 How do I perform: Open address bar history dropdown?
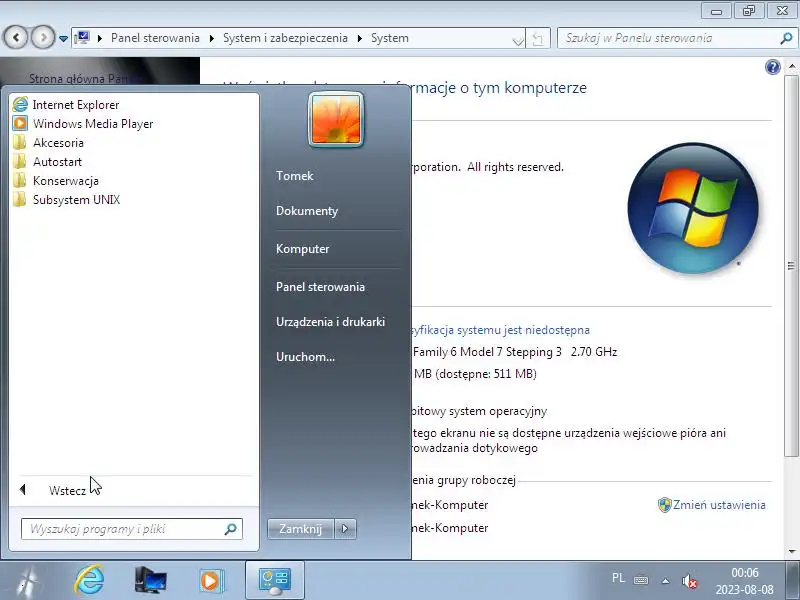click(518, 40)
